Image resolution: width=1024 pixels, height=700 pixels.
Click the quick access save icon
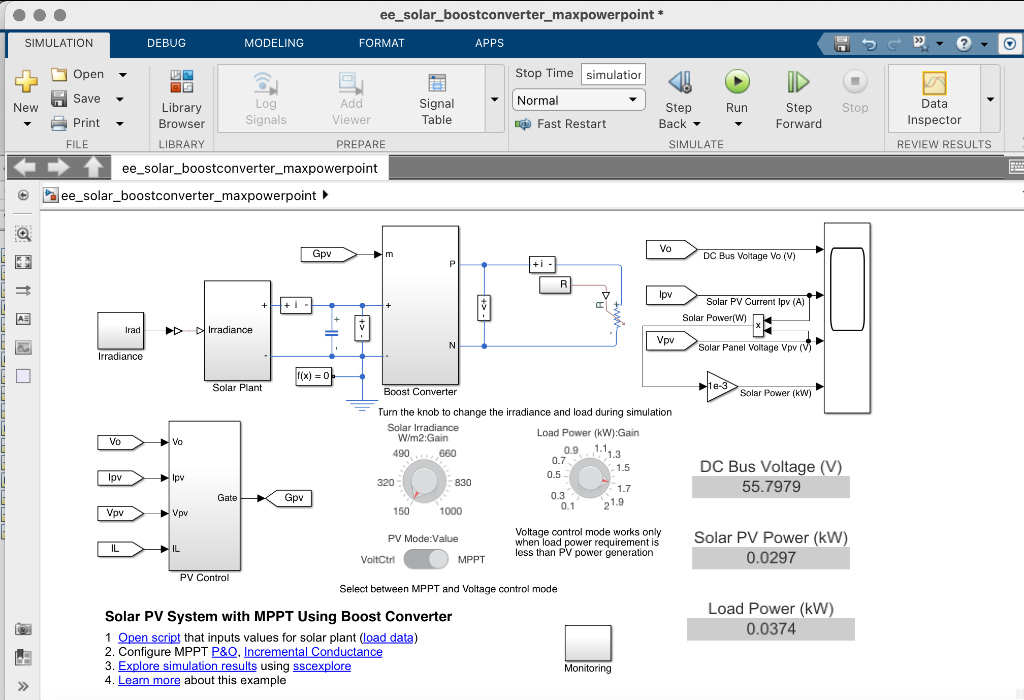pos(842,44)
